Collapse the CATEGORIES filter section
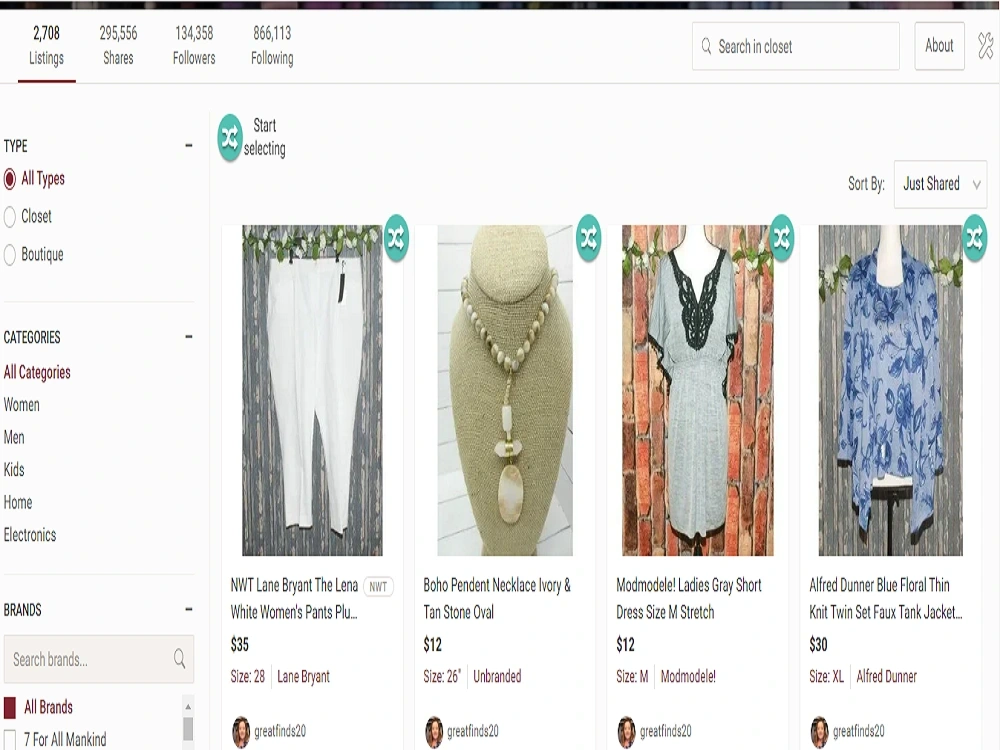The image size is (1000, 750). pos(188,337)
